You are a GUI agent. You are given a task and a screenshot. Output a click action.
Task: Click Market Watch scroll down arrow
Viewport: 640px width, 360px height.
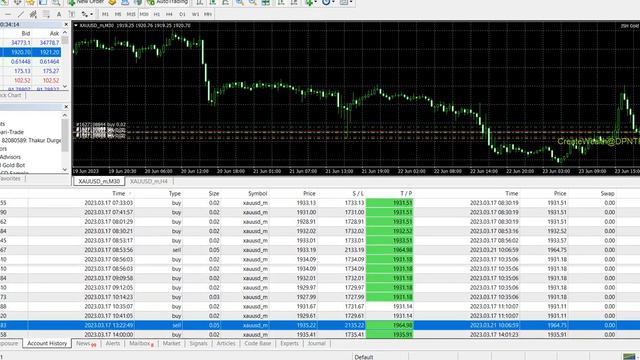65,87
